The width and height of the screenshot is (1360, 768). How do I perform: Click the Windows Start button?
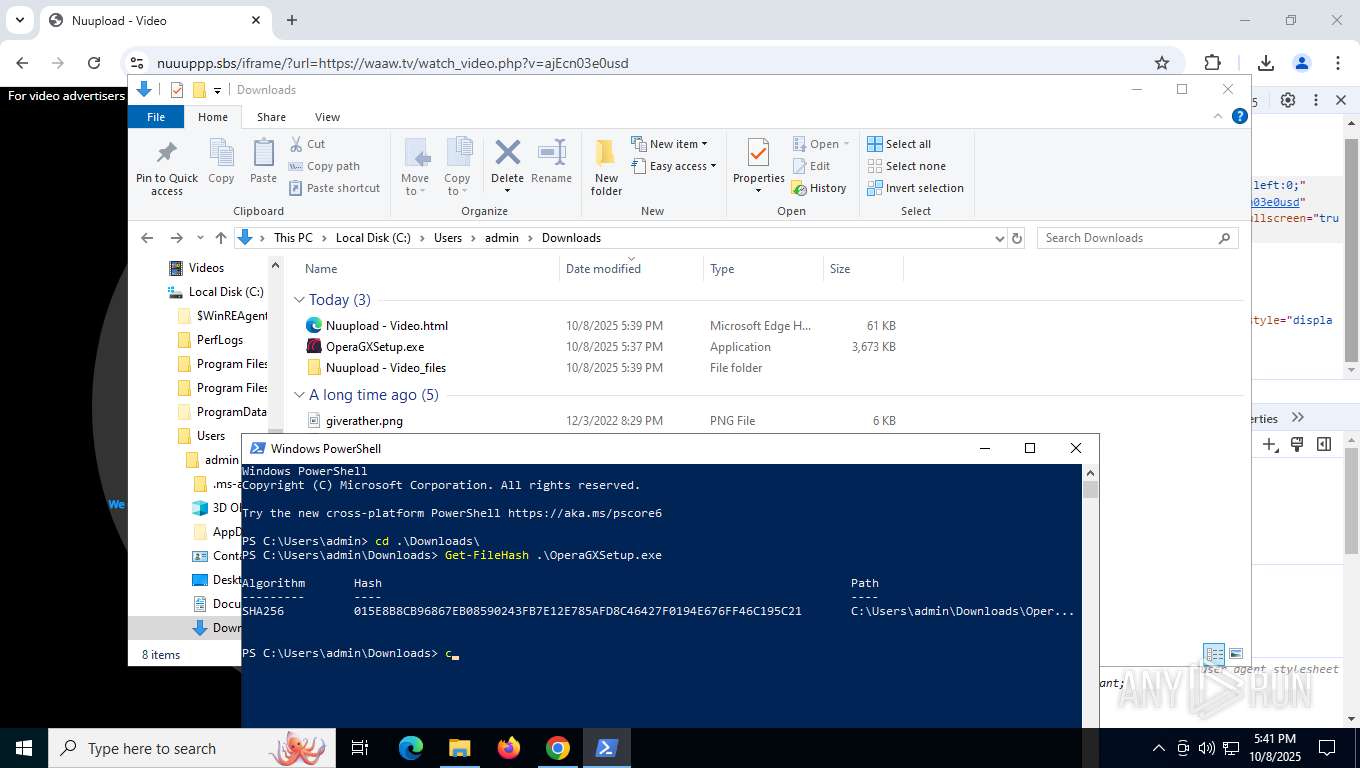pos(23,748)
